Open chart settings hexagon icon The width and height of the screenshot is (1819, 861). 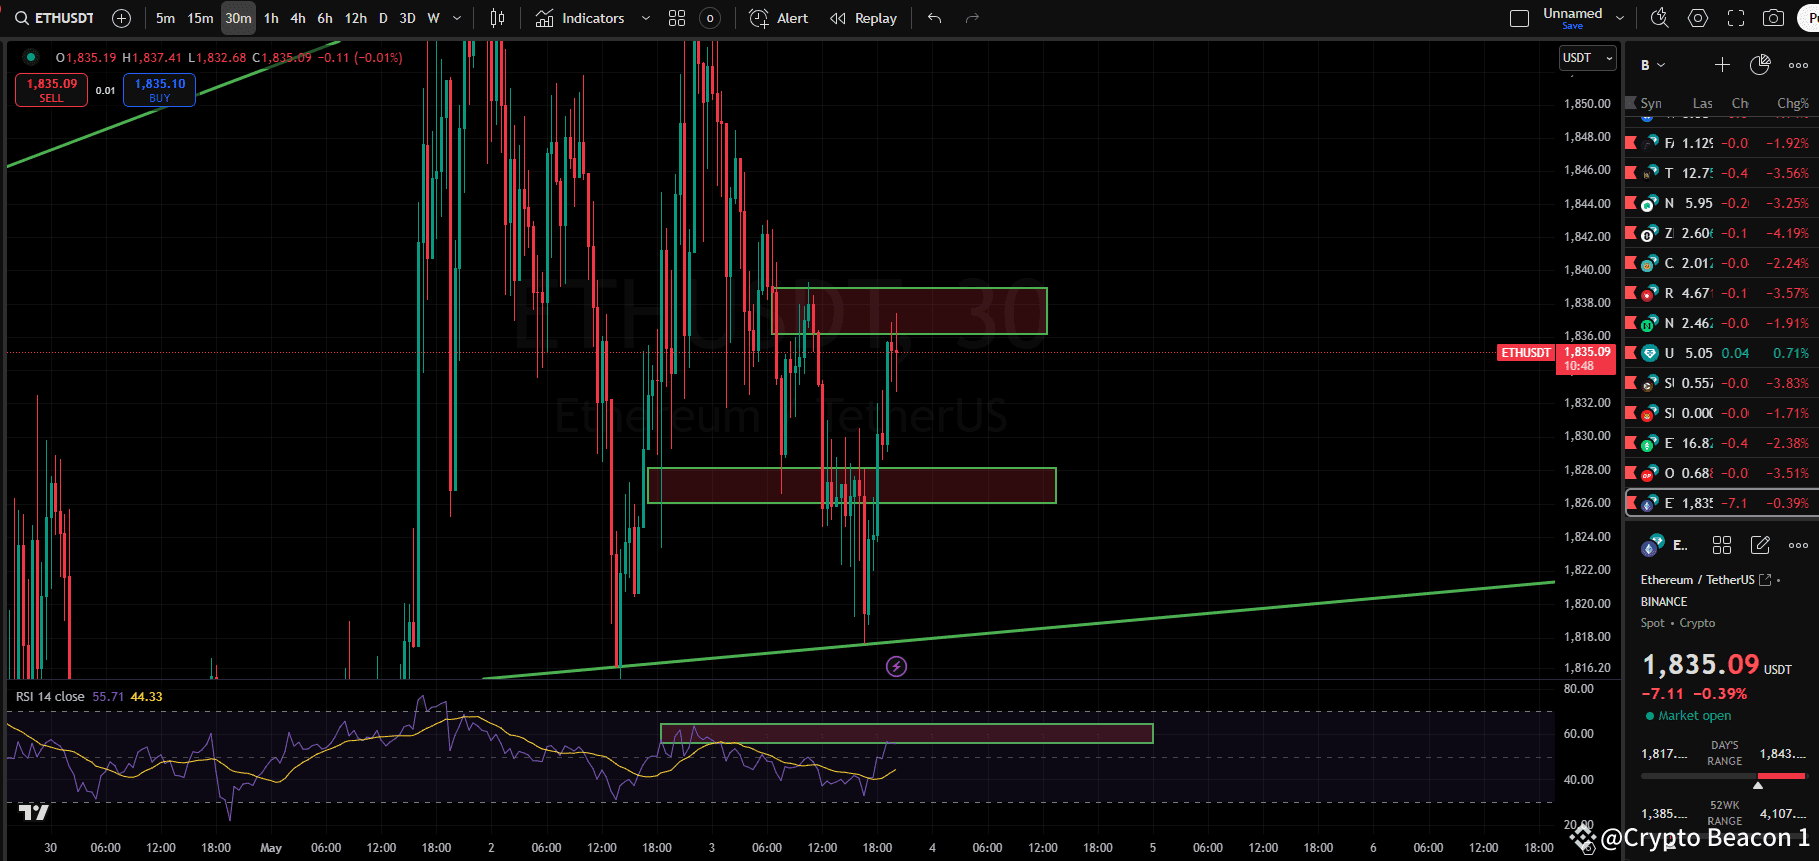tap(1698, 18)
